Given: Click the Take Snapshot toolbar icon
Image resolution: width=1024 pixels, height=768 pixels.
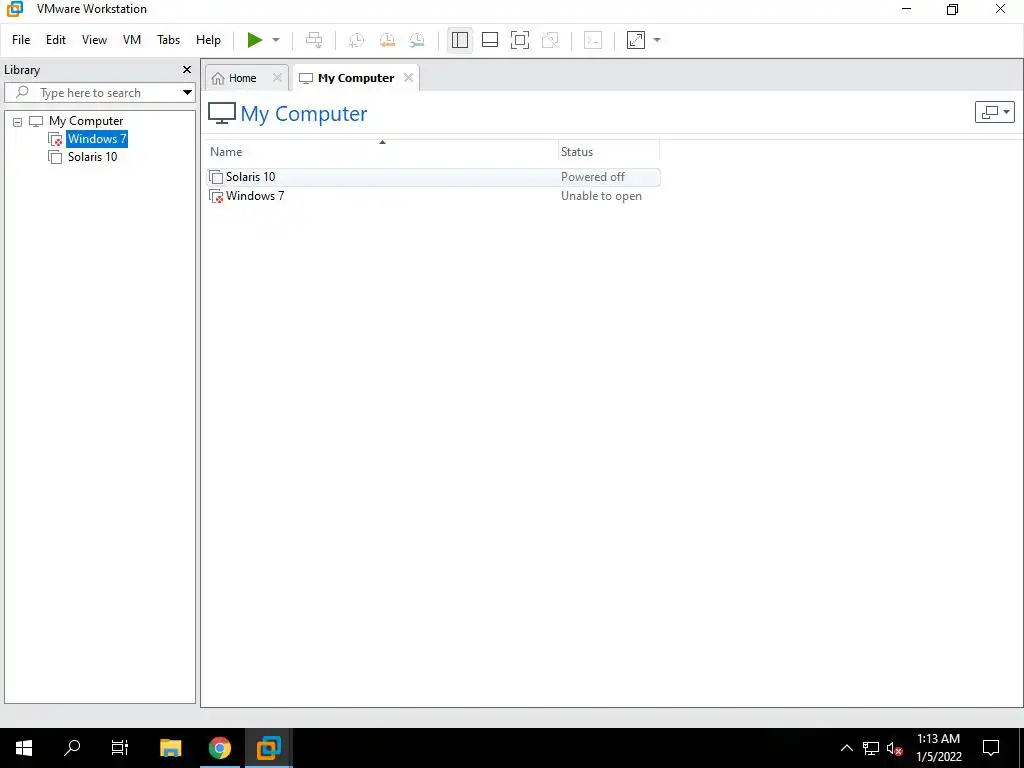Looking at the screenshot, I should point(357,40).
